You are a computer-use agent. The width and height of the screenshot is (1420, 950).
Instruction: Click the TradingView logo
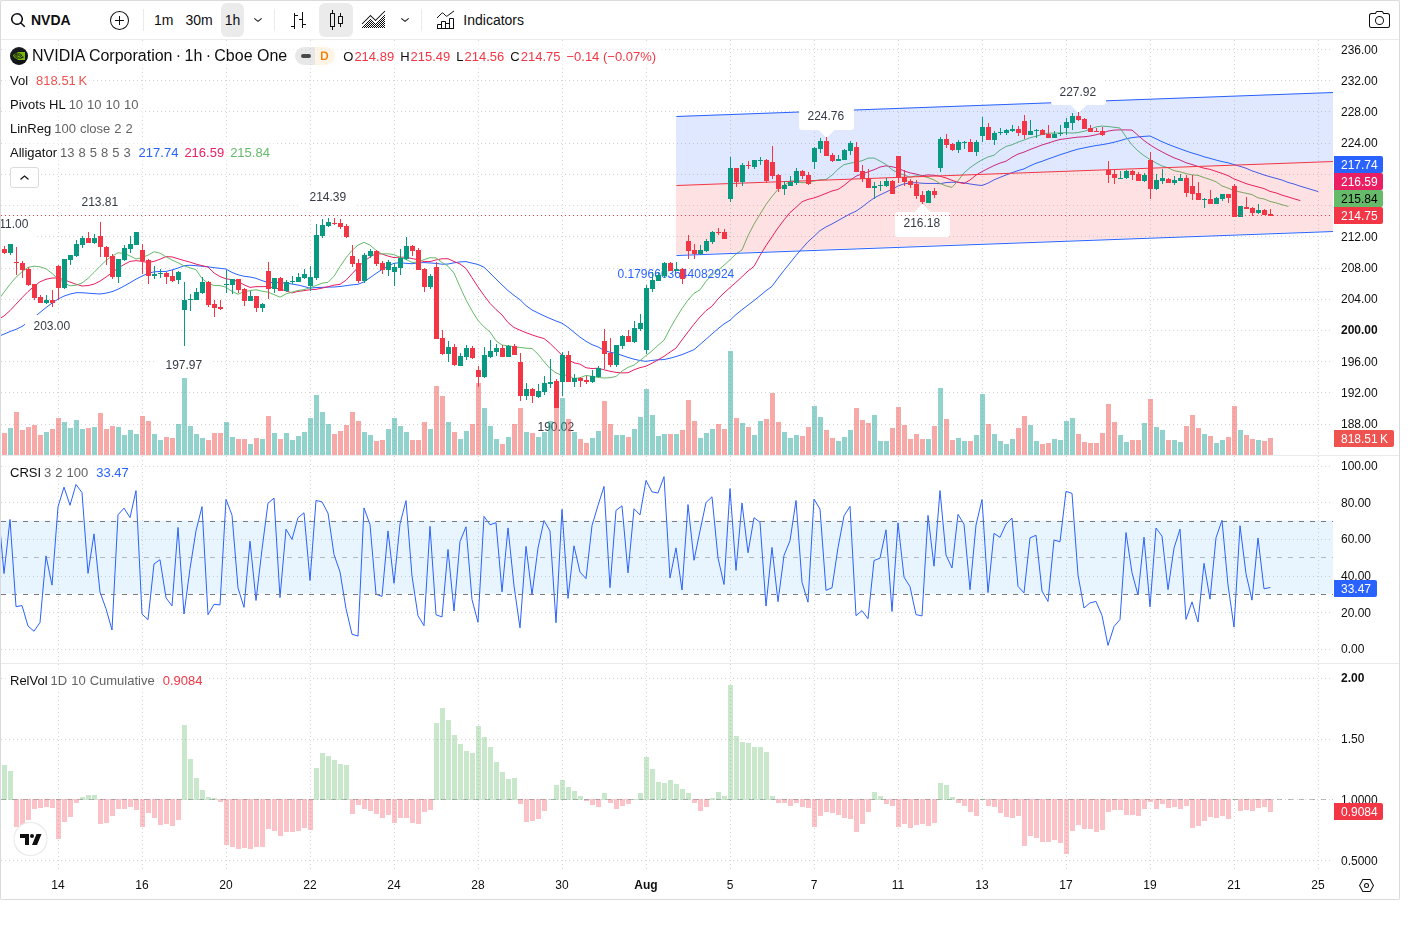coord(31,839)
